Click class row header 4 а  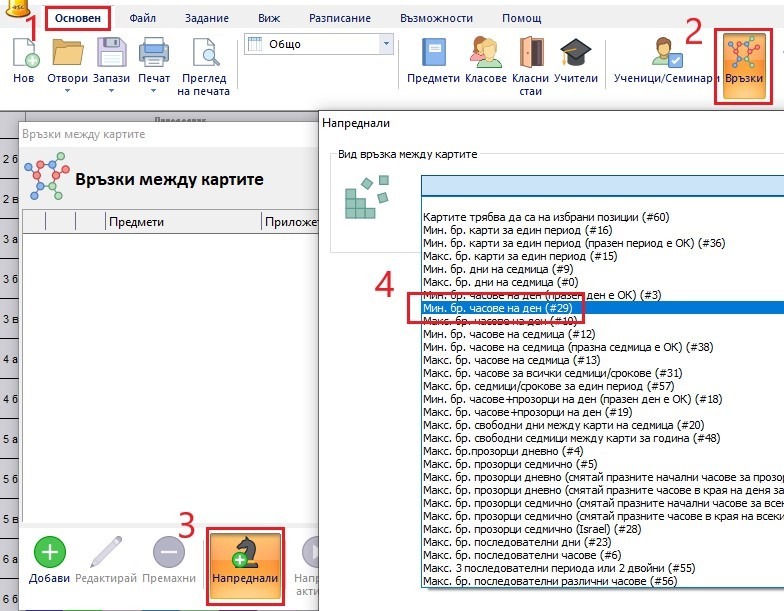click(x=10, y=359)
